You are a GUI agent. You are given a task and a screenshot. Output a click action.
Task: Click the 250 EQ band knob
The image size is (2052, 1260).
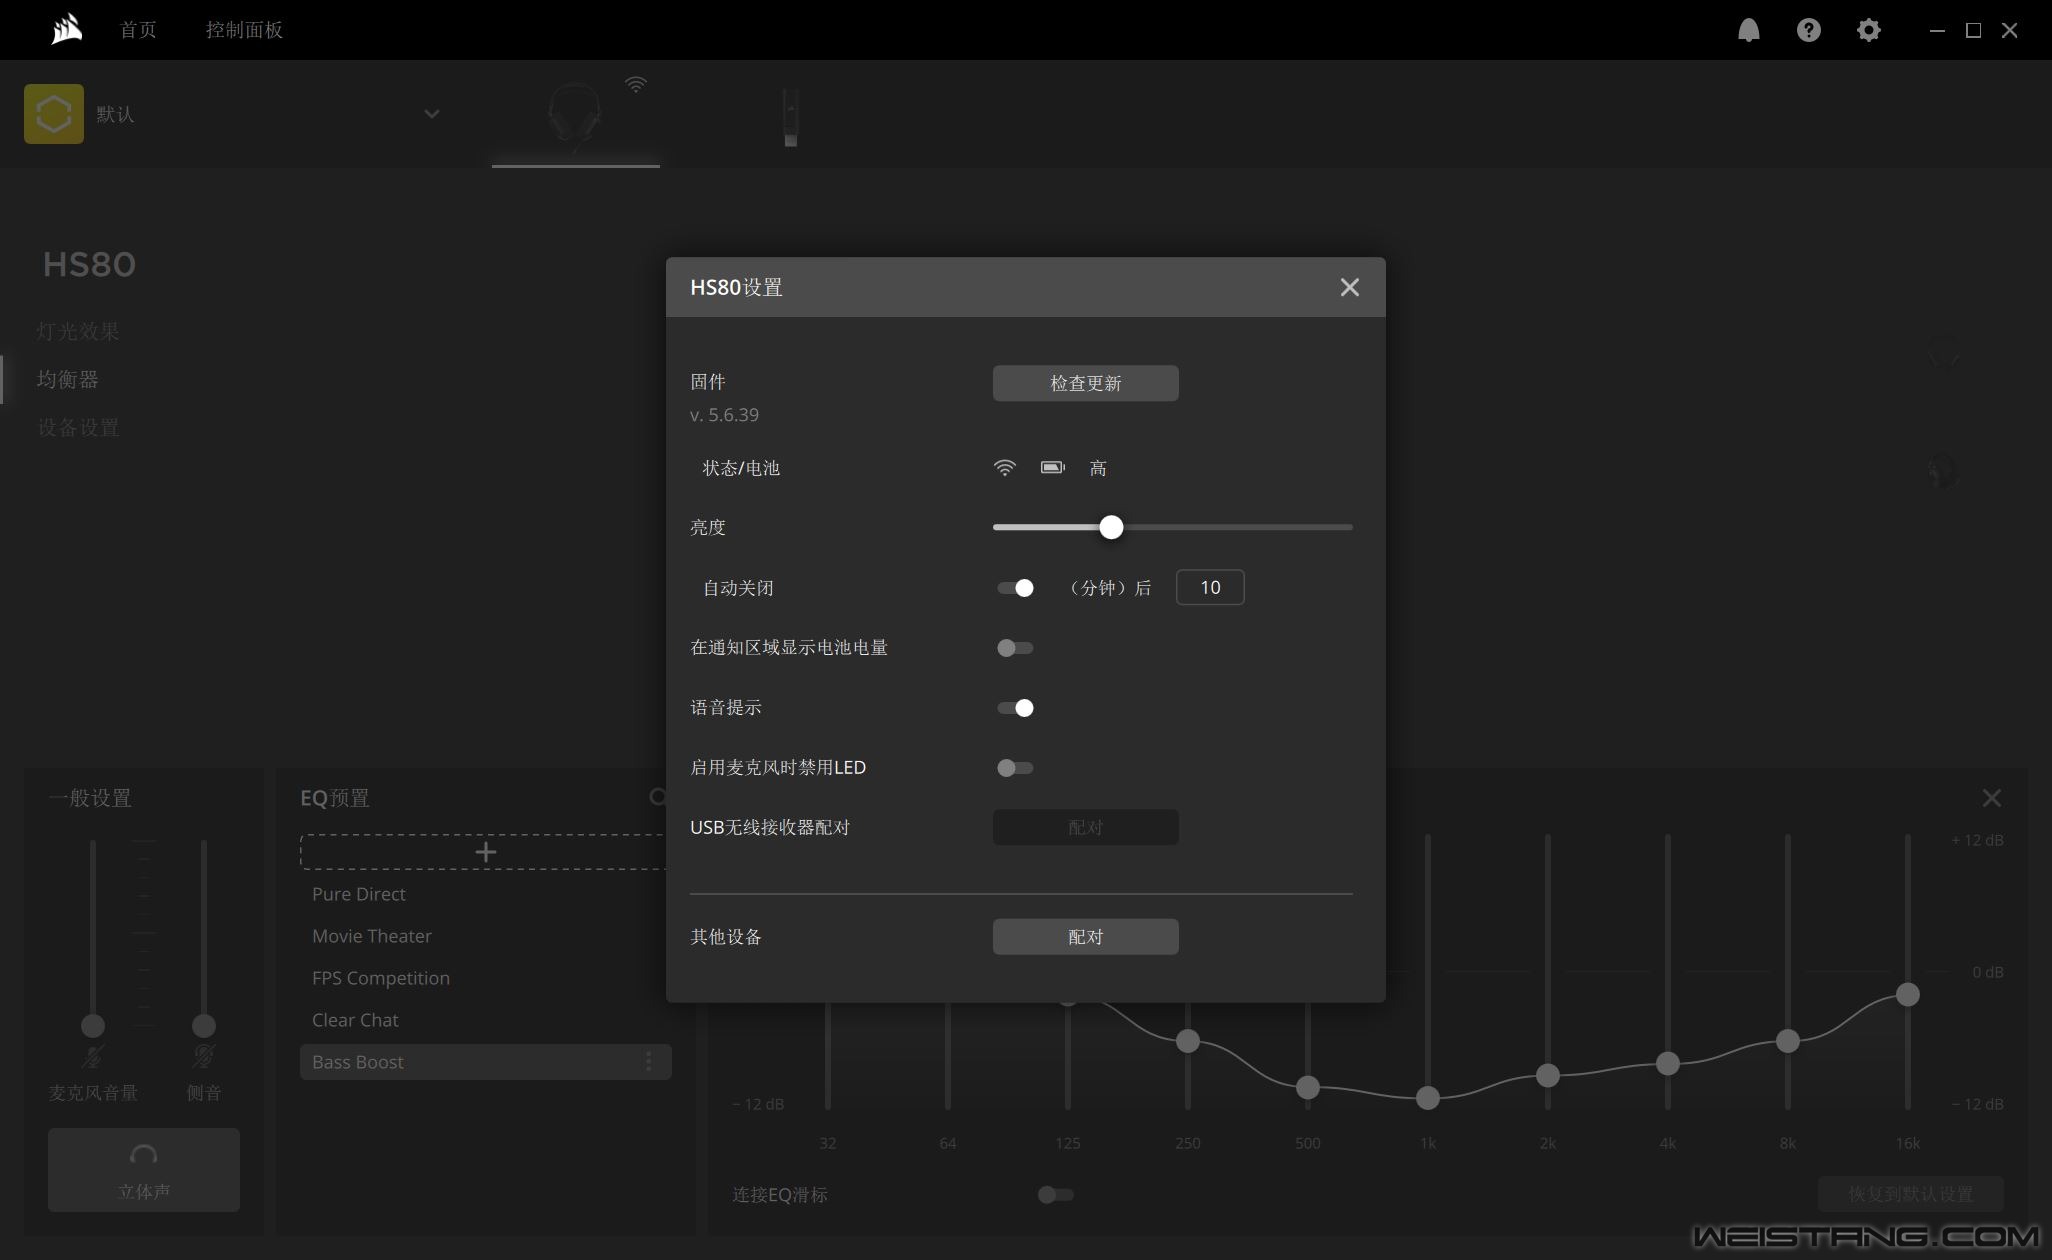coord(1188,1041)
